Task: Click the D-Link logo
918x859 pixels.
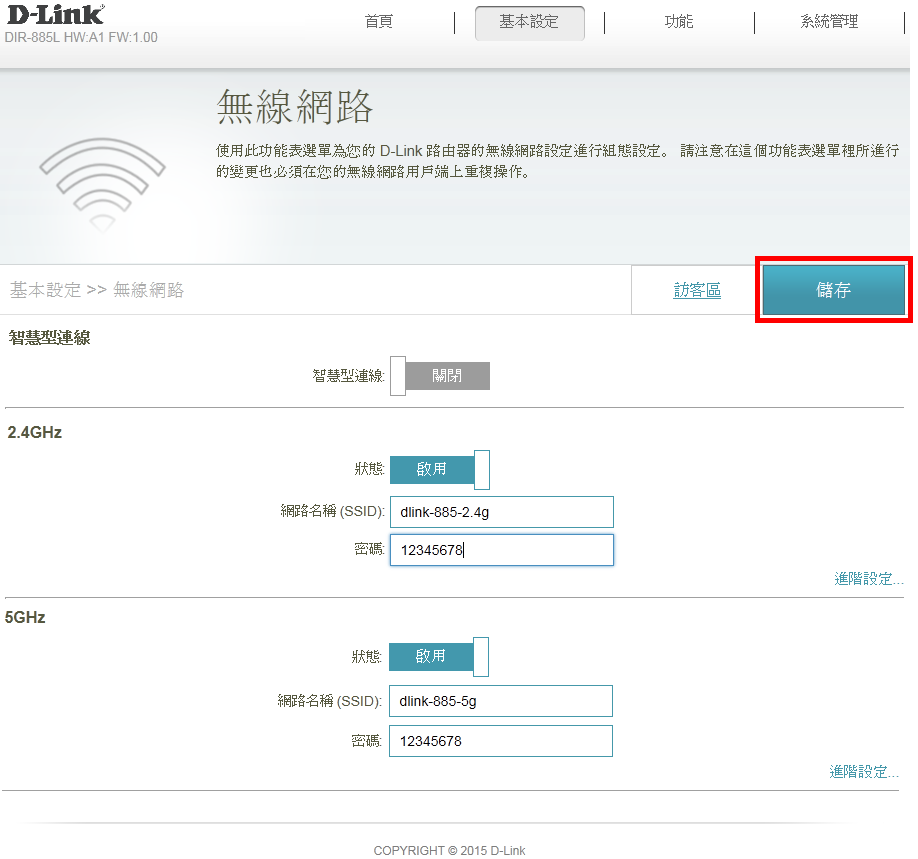Action: click(x=54, y=14)
